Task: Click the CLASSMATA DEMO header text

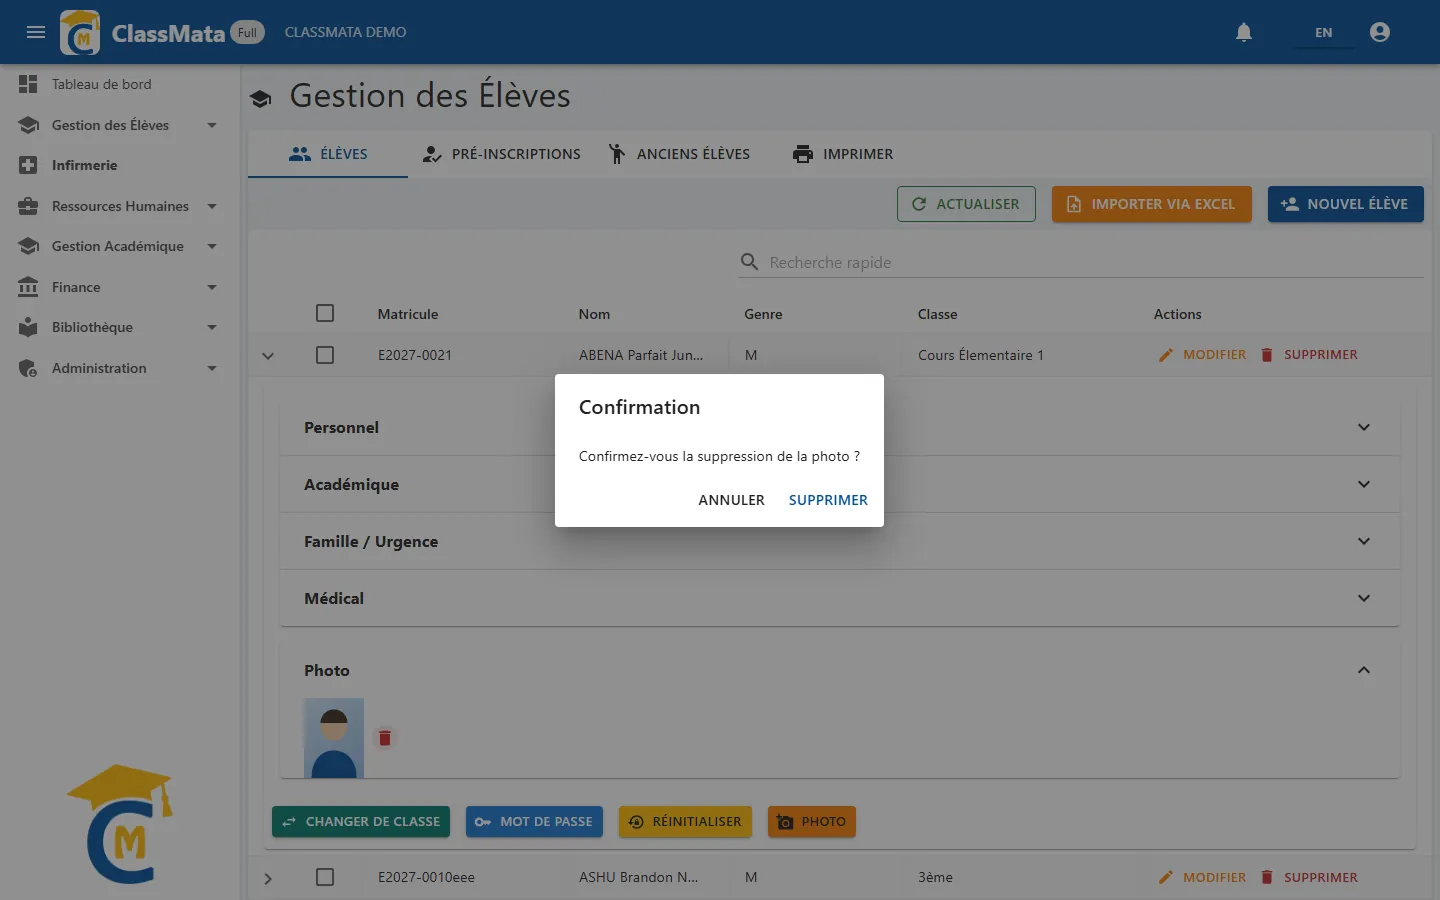Action: click(345, 32)
